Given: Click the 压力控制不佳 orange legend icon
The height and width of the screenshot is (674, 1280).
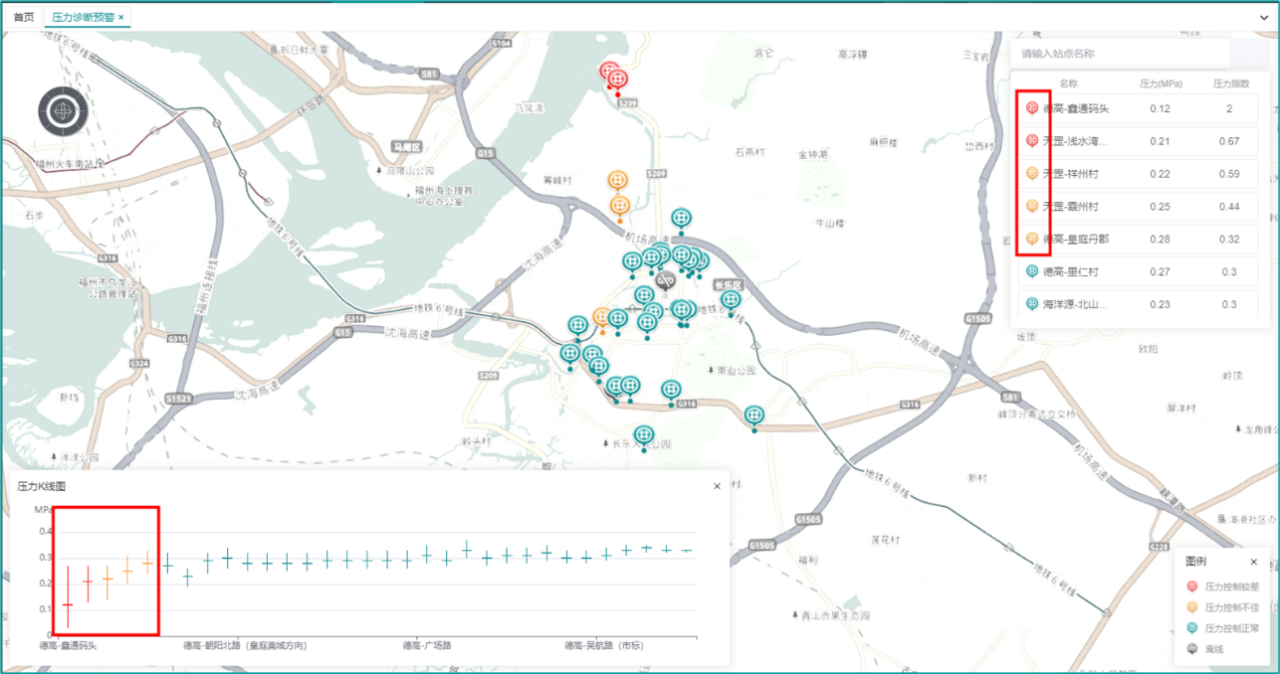Looking at the screenshot, I should (x=1191, y=607).
